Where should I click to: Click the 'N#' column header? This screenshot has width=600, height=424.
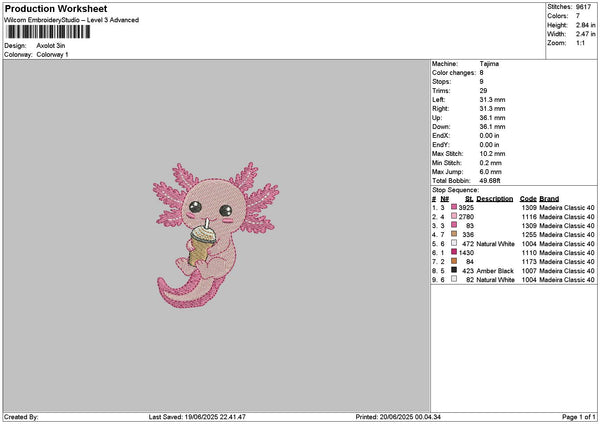(x=445, y=199)
